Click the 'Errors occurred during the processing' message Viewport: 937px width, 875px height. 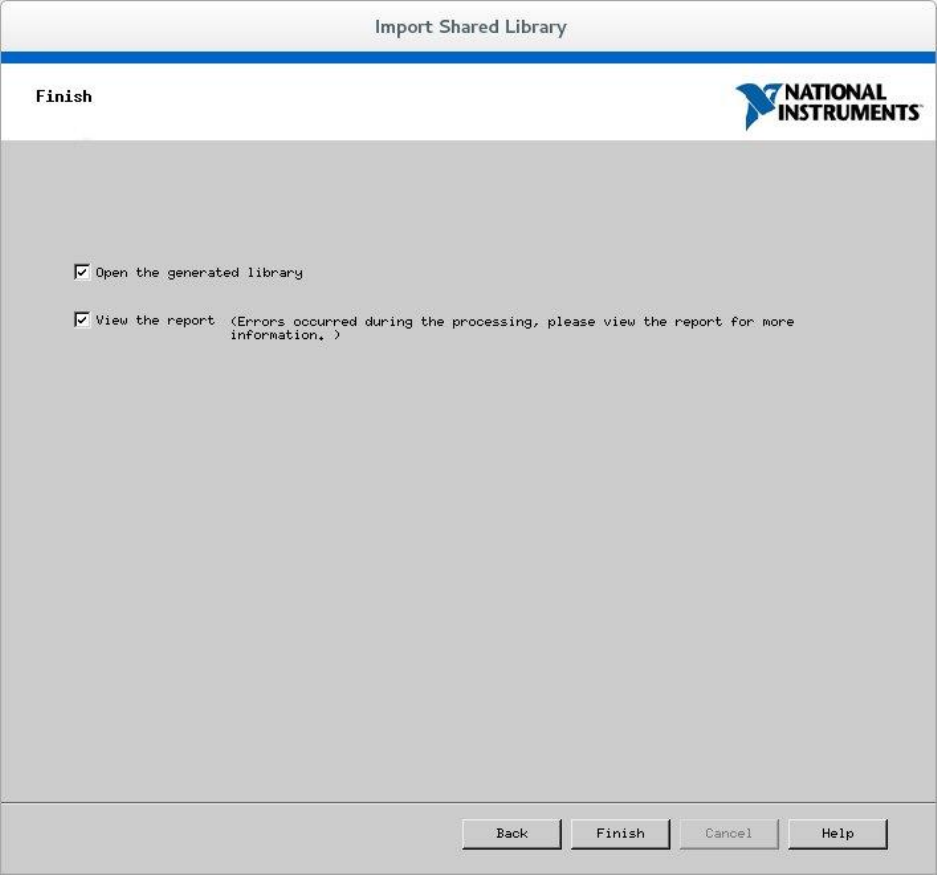point(512,328)
